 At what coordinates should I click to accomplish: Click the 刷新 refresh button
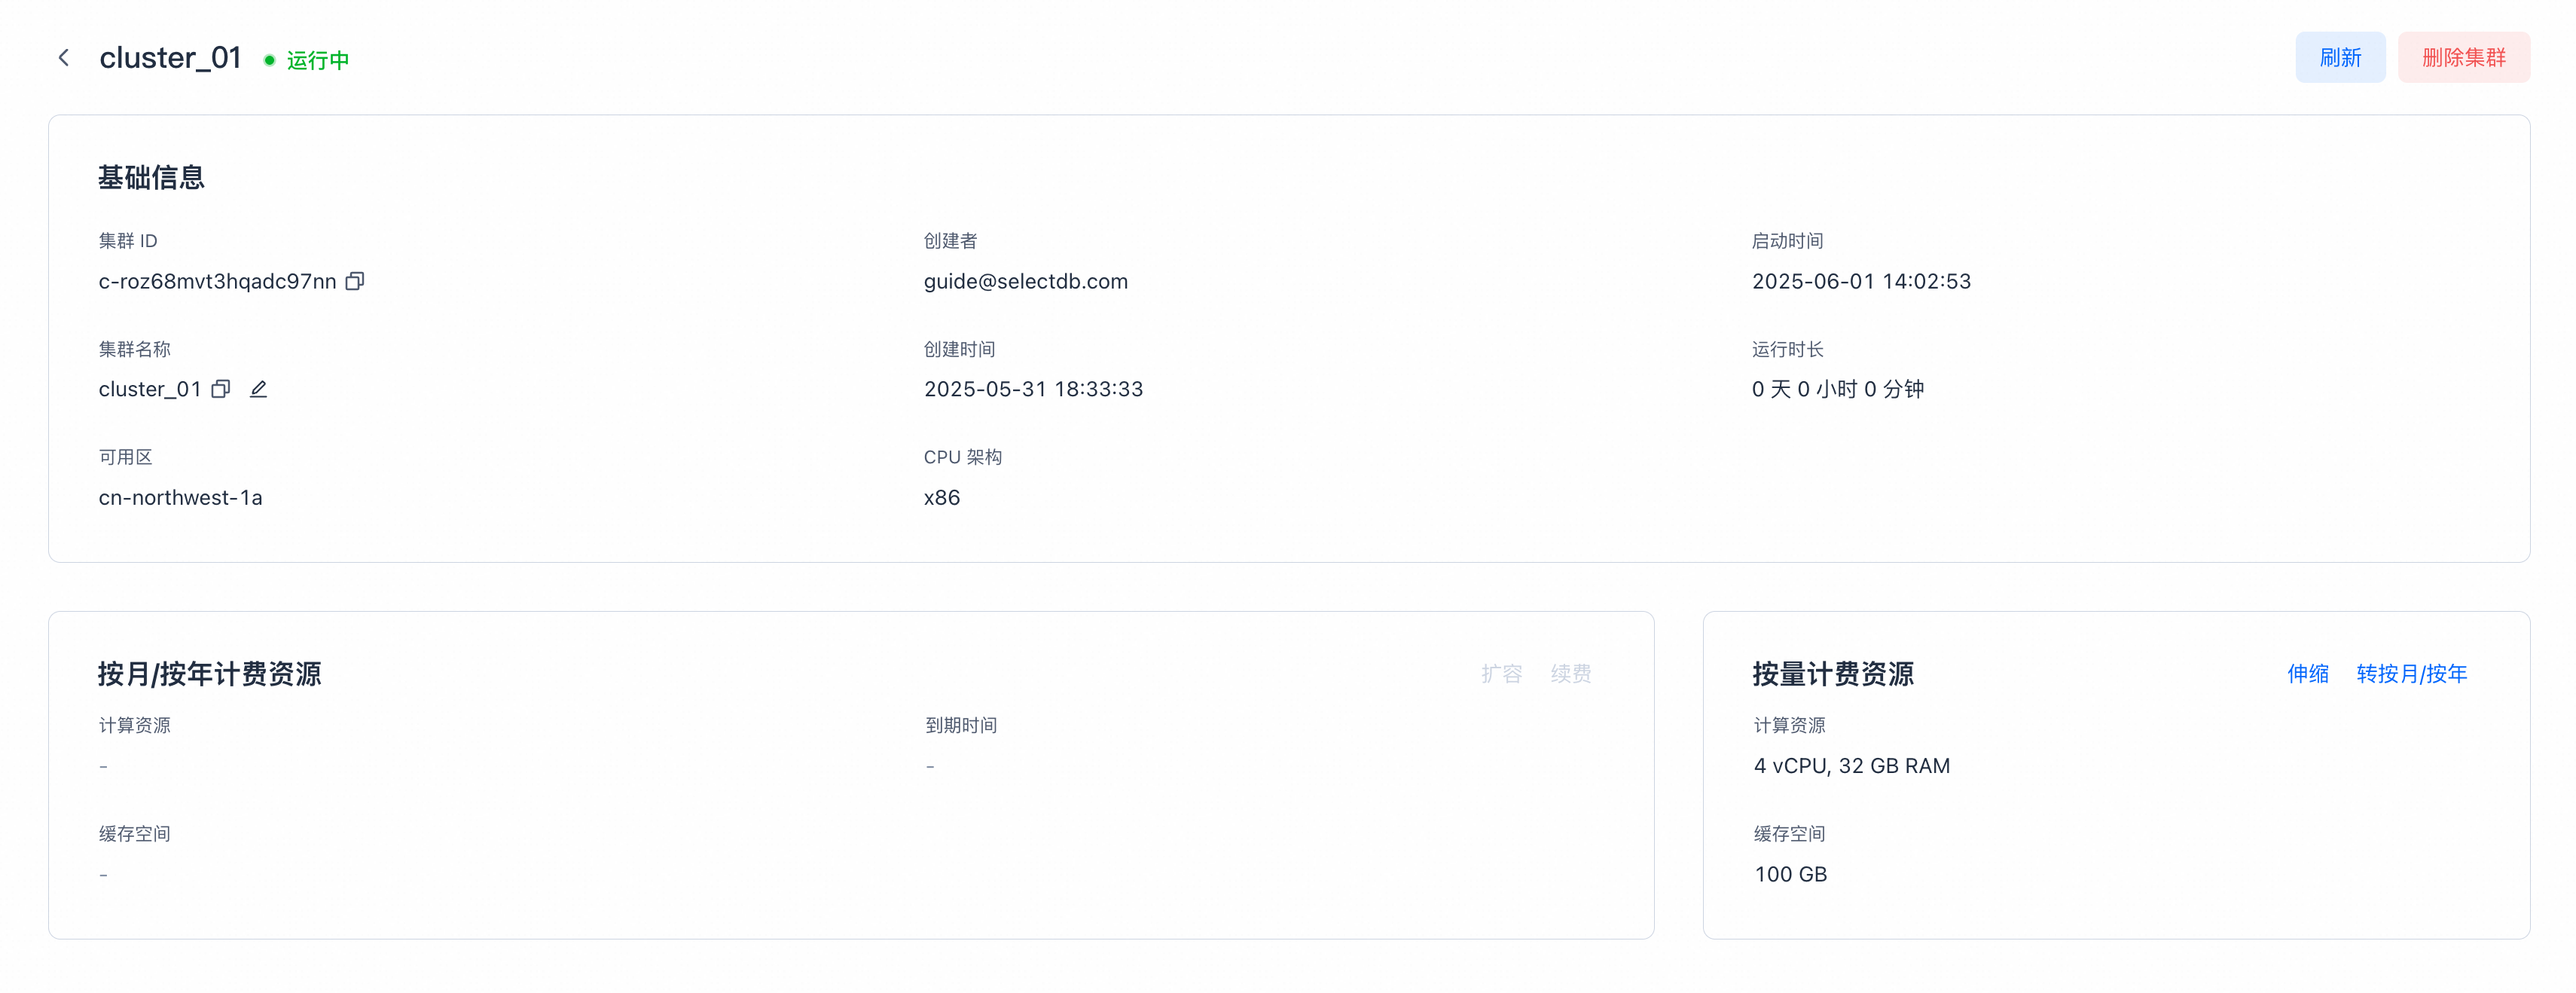(2339, 58)
